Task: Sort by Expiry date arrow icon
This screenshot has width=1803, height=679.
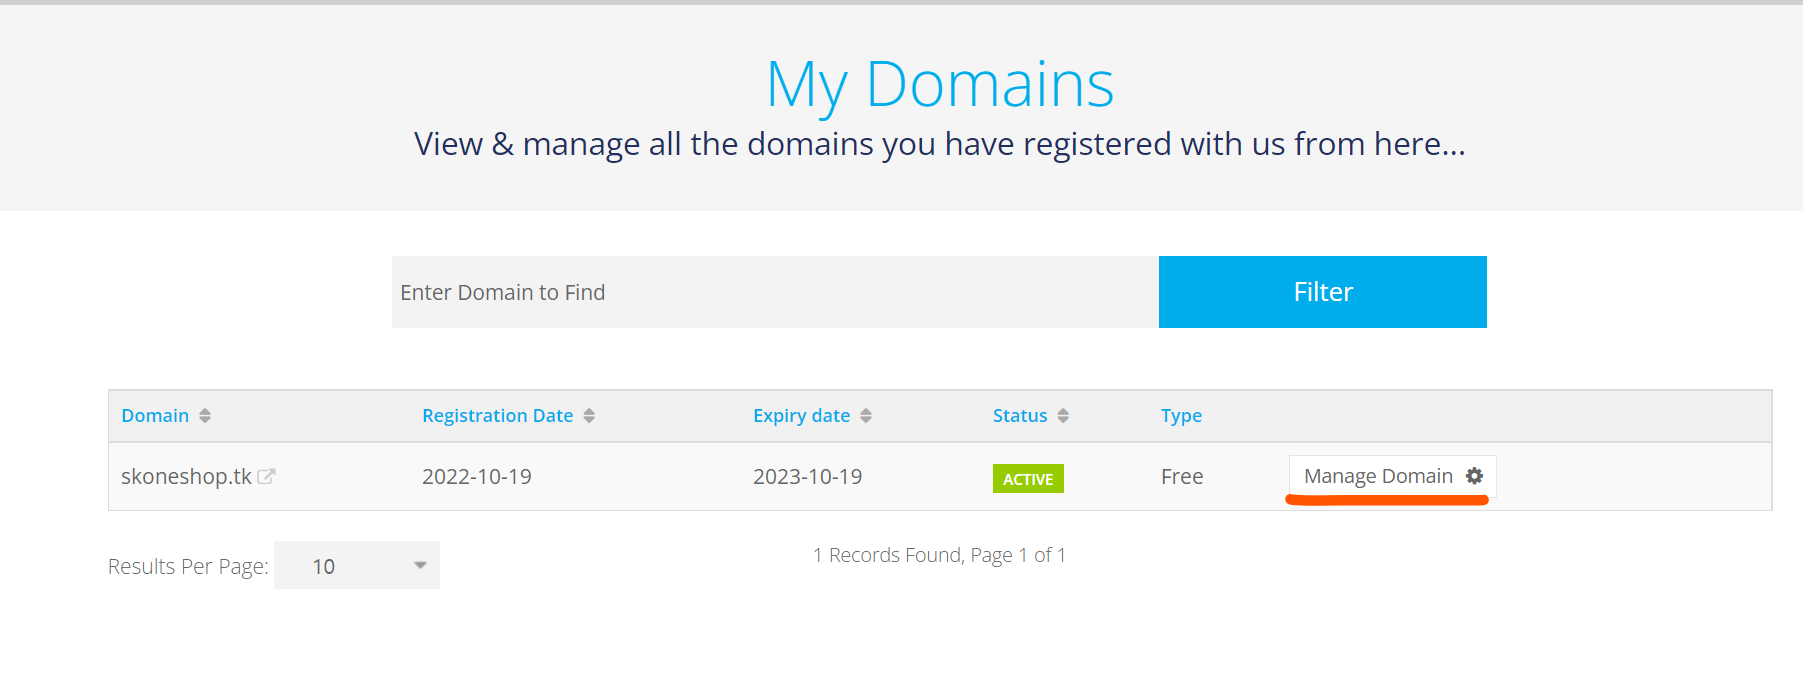Action: tap(866, 416)
